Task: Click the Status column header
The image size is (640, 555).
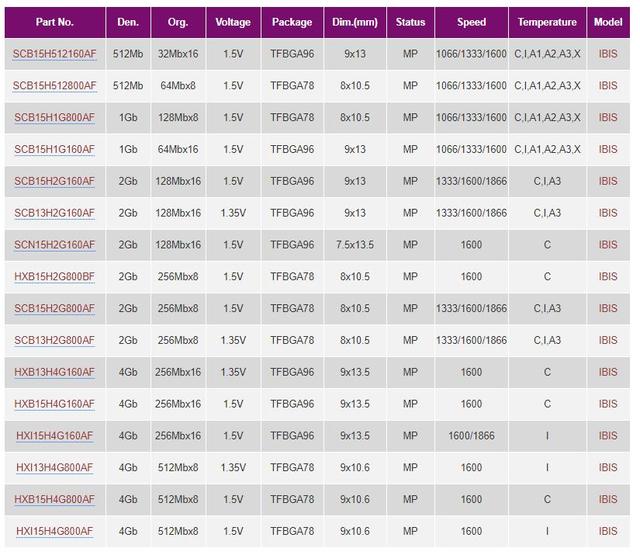Action: (410, 22)
